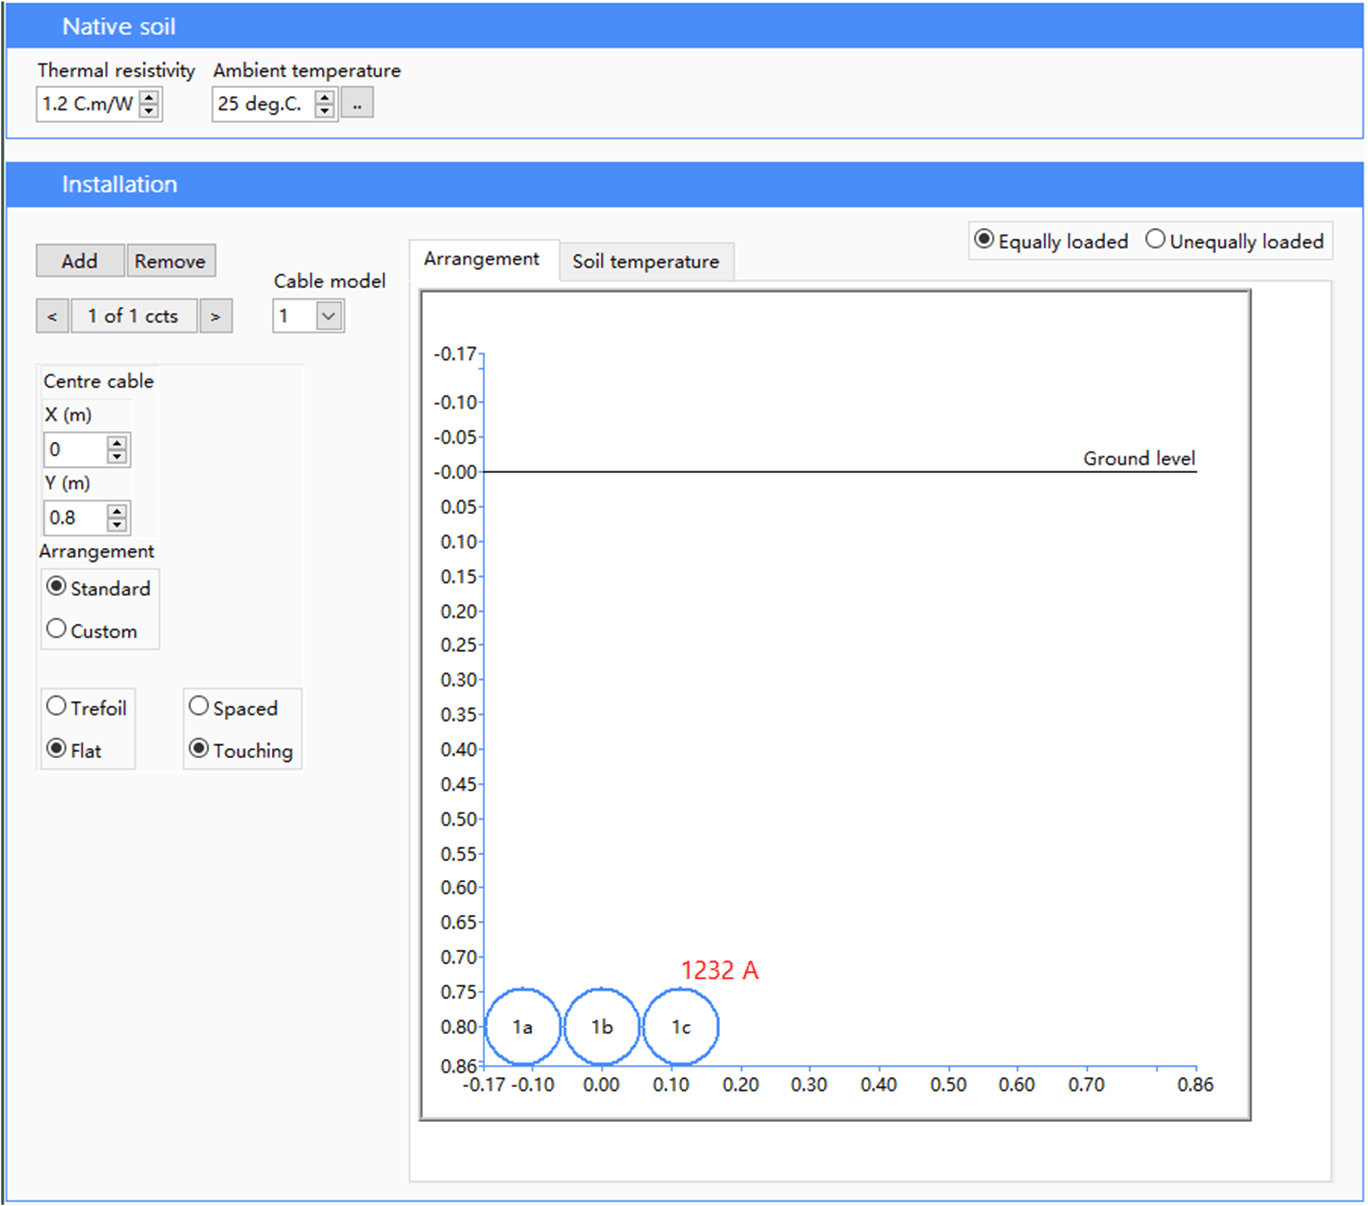Increase thermal resistivity with up arrow
The image size is (1368, 1206).
pyautogui.click(x=149, y=97)
